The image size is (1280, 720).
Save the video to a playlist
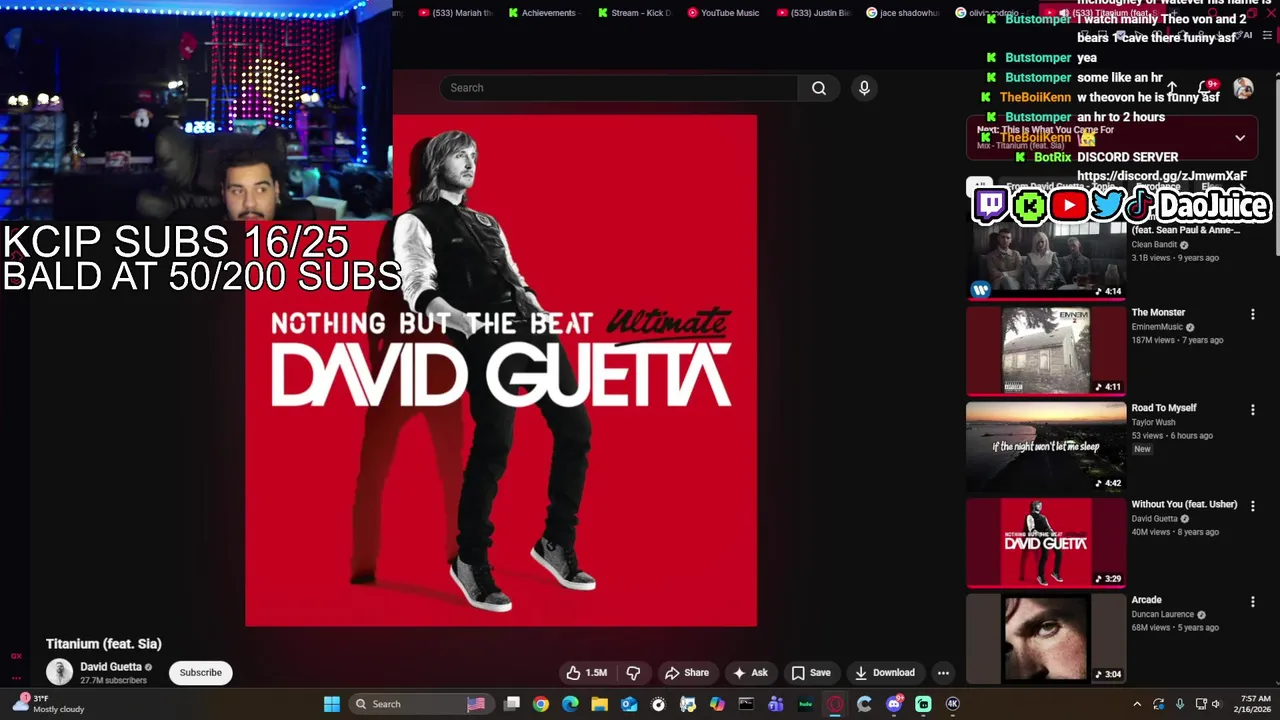click(811, 673)
